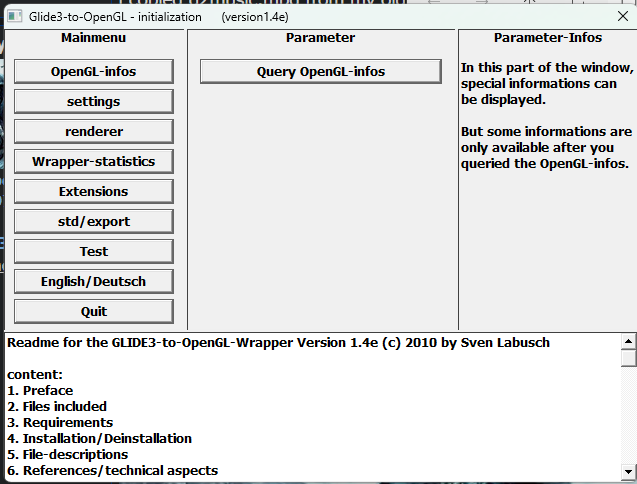Open the OpenGL-infos menu section
637x484 pixels.
click(x=94, y=72)
